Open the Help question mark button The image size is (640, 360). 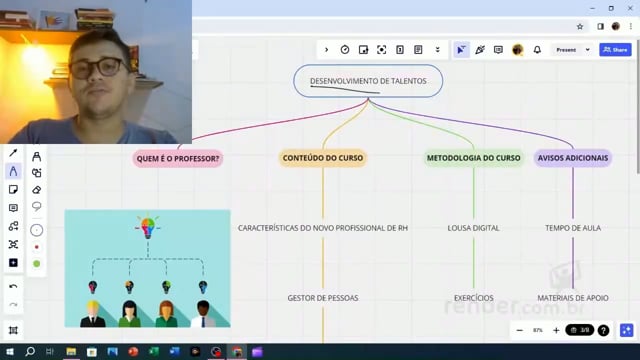coord(603,330)
